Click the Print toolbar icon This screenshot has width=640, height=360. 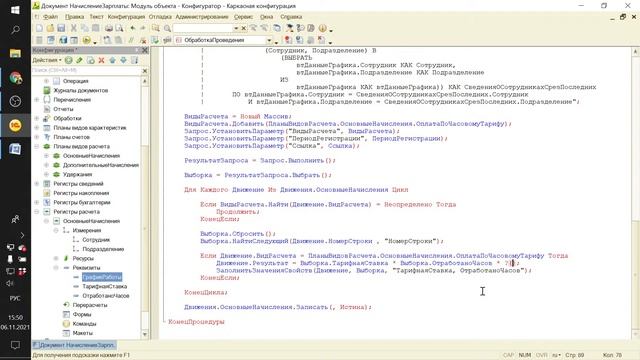[109, 28]
